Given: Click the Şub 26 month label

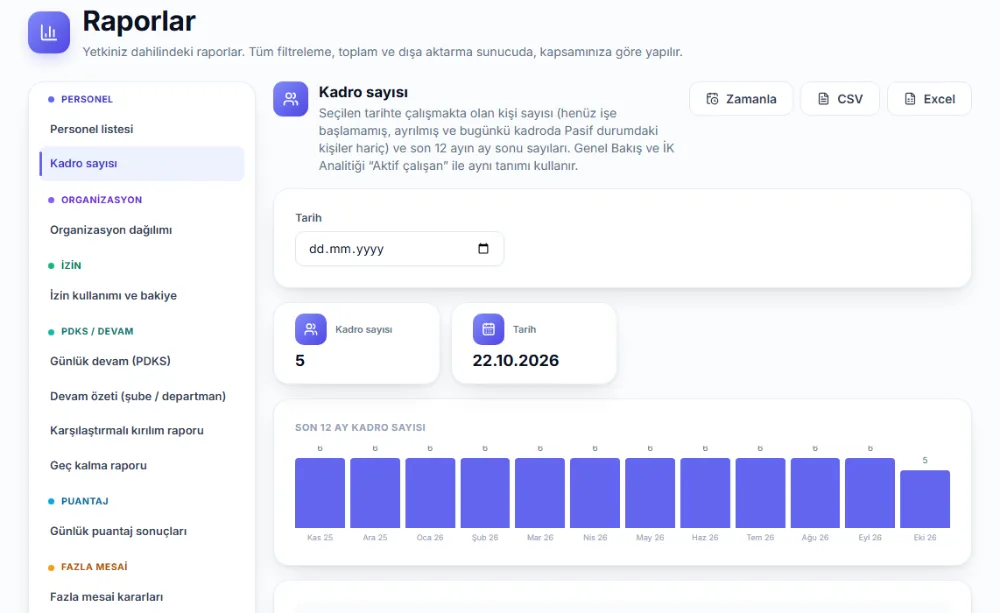Looking at the screenshot, I should coord(485,538).
